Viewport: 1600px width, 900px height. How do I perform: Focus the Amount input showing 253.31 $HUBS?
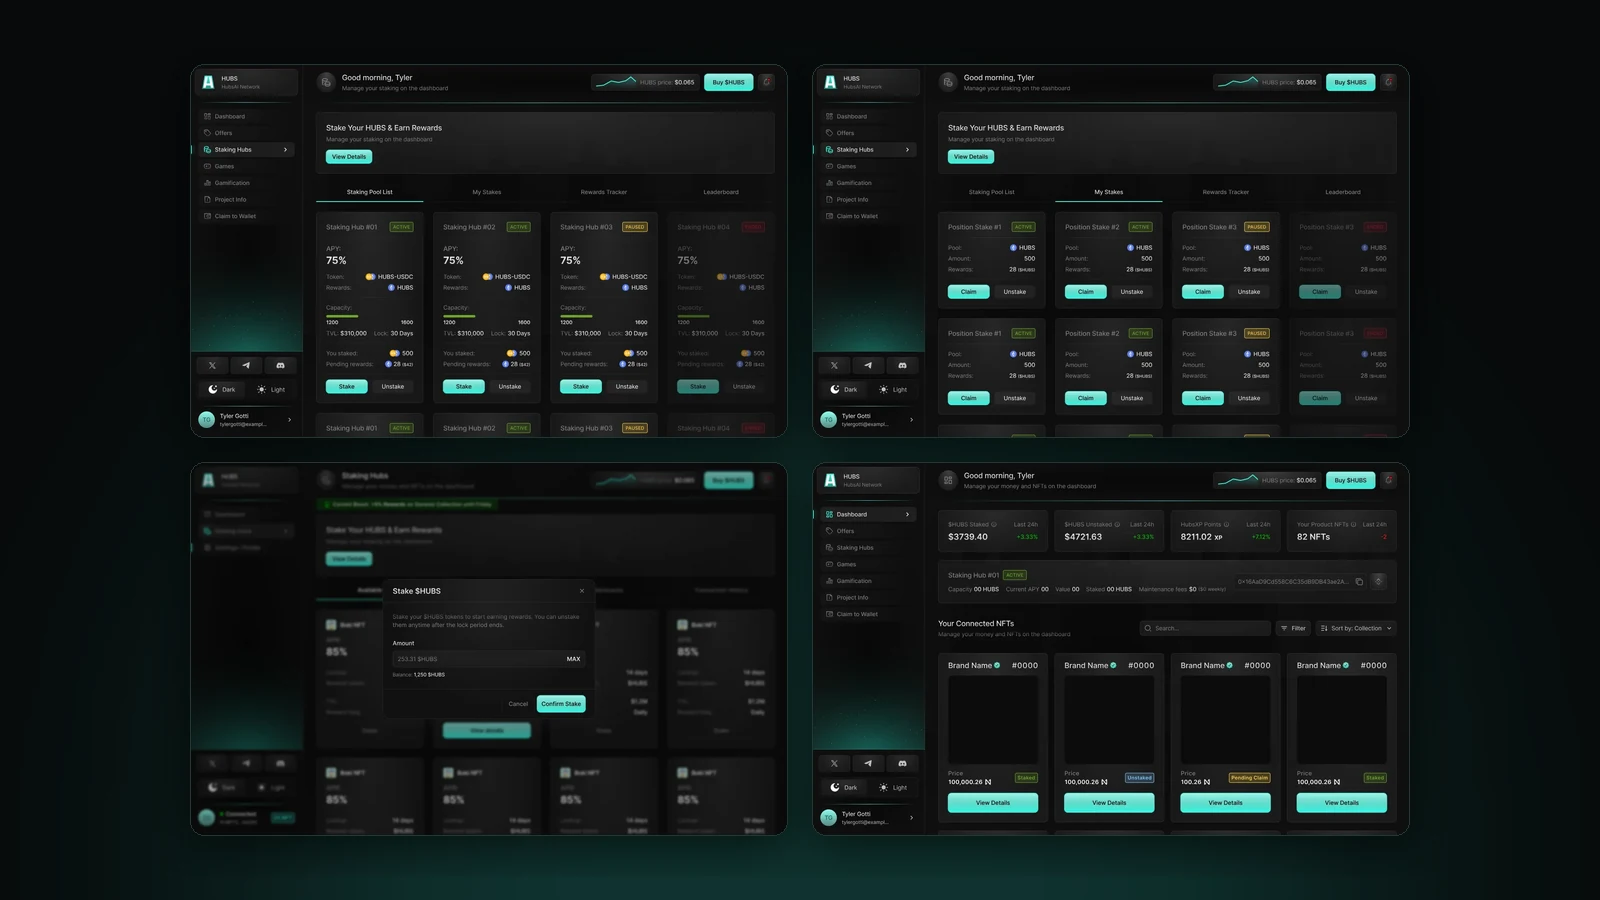coord(488,659)
